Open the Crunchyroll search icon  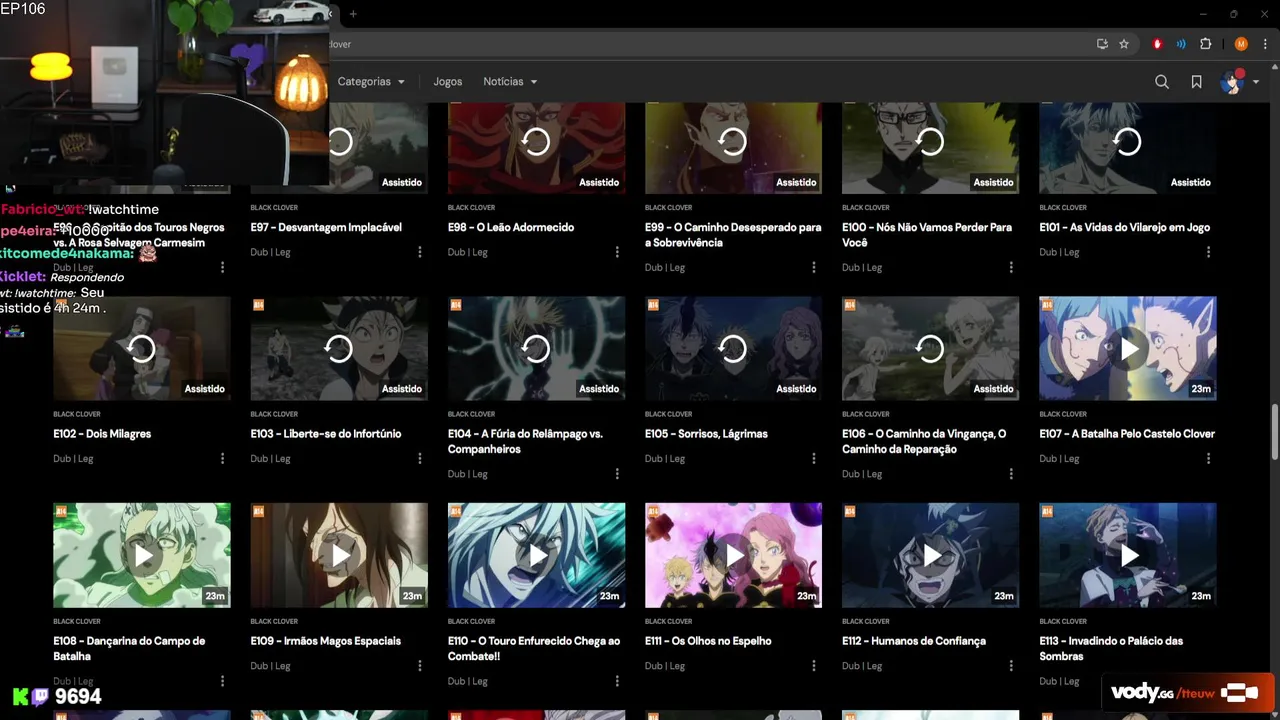(1162, 82)
